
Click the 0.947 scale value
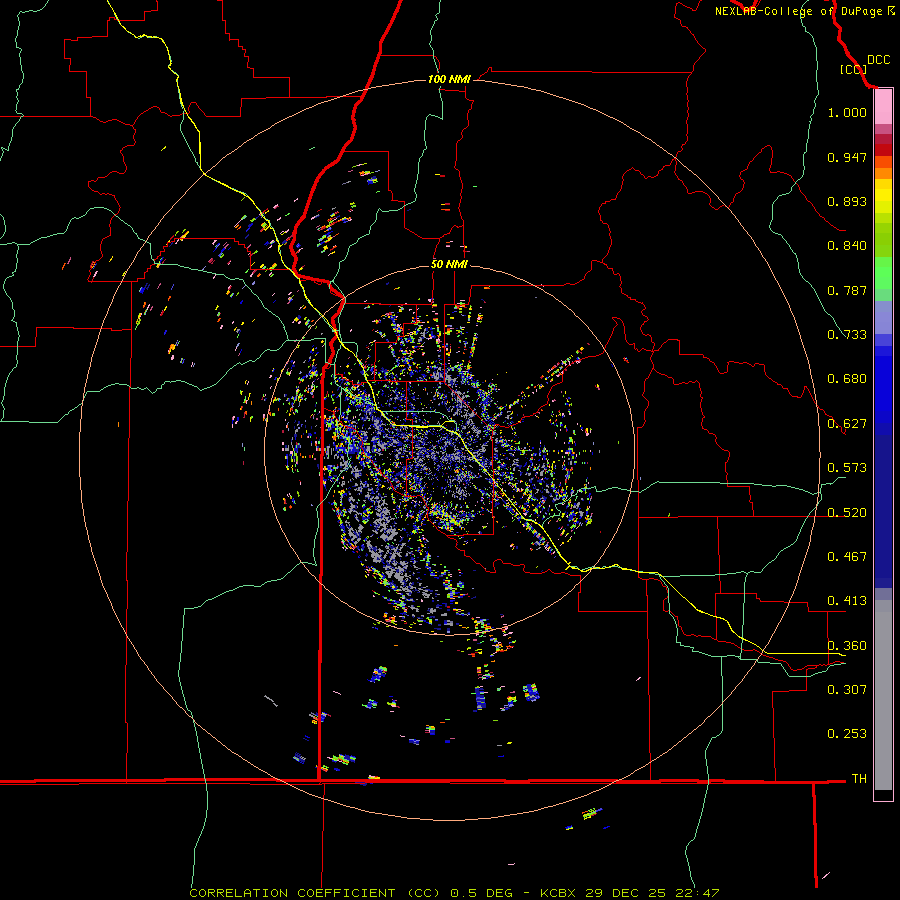tap(847, 157)
